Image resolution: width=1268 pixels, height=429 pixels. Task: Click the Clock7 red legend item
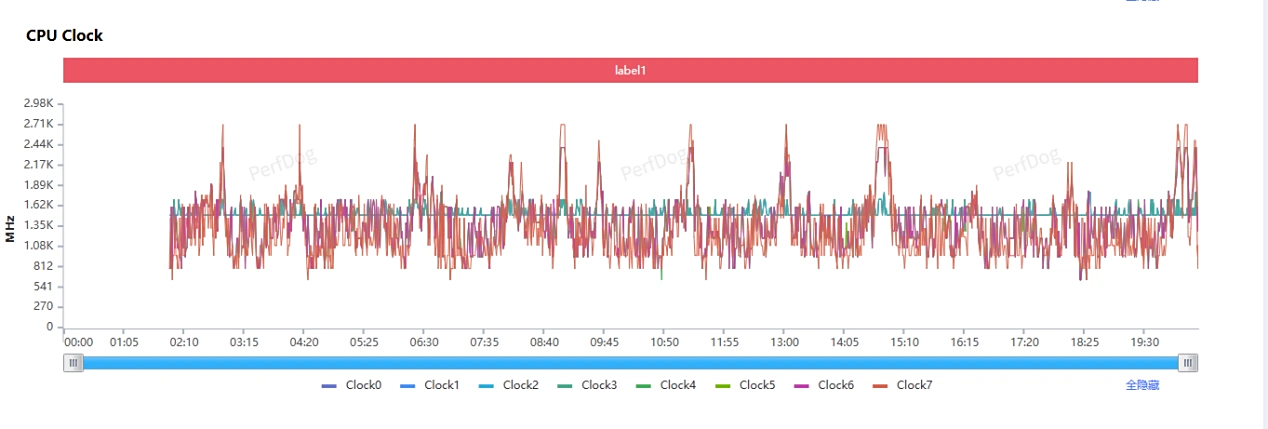pos(903,385)
